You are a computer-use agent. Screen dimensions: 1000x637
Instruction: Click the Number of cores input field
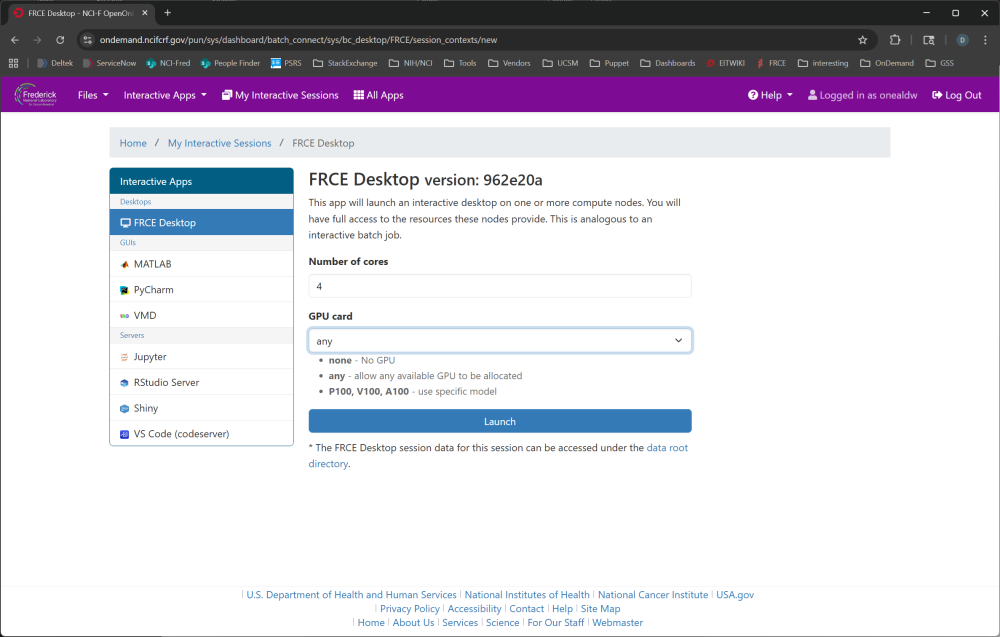pos(499,286)
